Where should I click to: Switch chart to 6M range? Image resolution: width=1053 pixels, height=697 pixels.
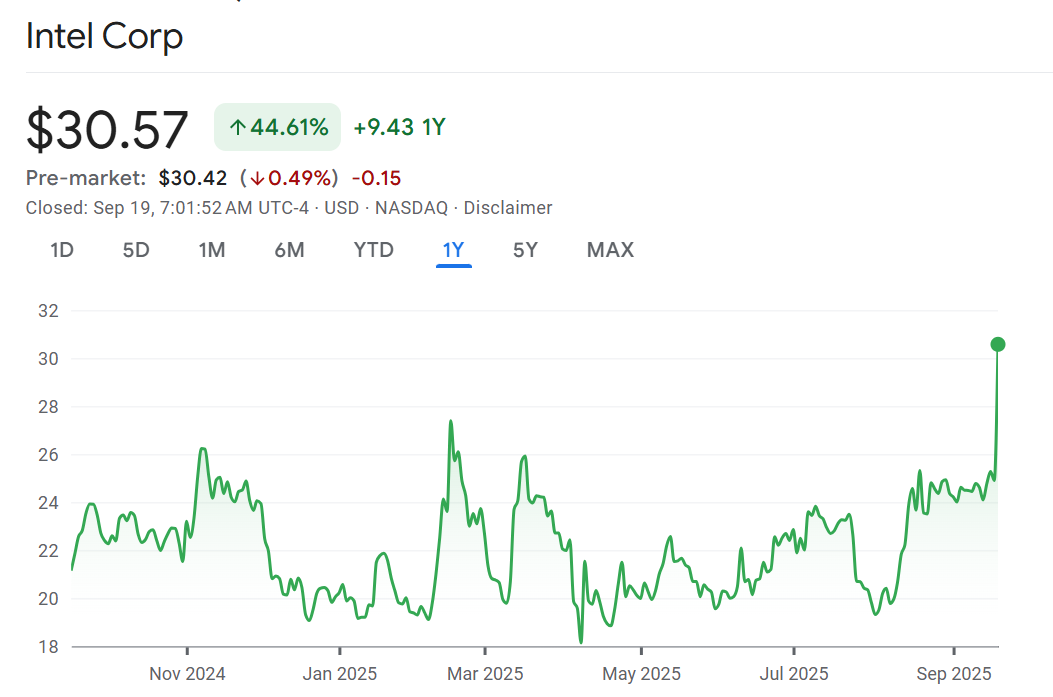[x=289, y=250]
